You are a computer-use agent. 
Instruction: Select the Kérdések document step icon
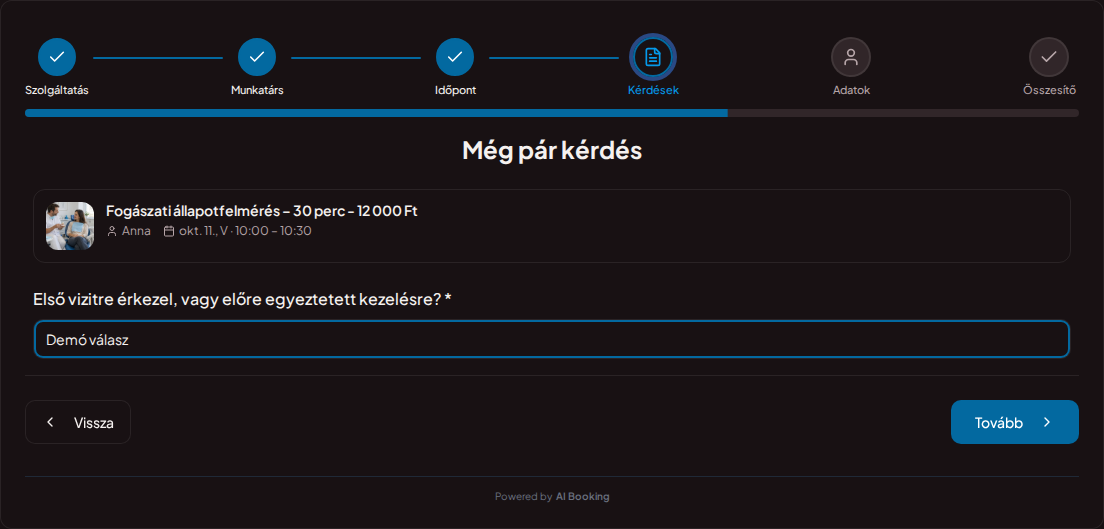653,57
